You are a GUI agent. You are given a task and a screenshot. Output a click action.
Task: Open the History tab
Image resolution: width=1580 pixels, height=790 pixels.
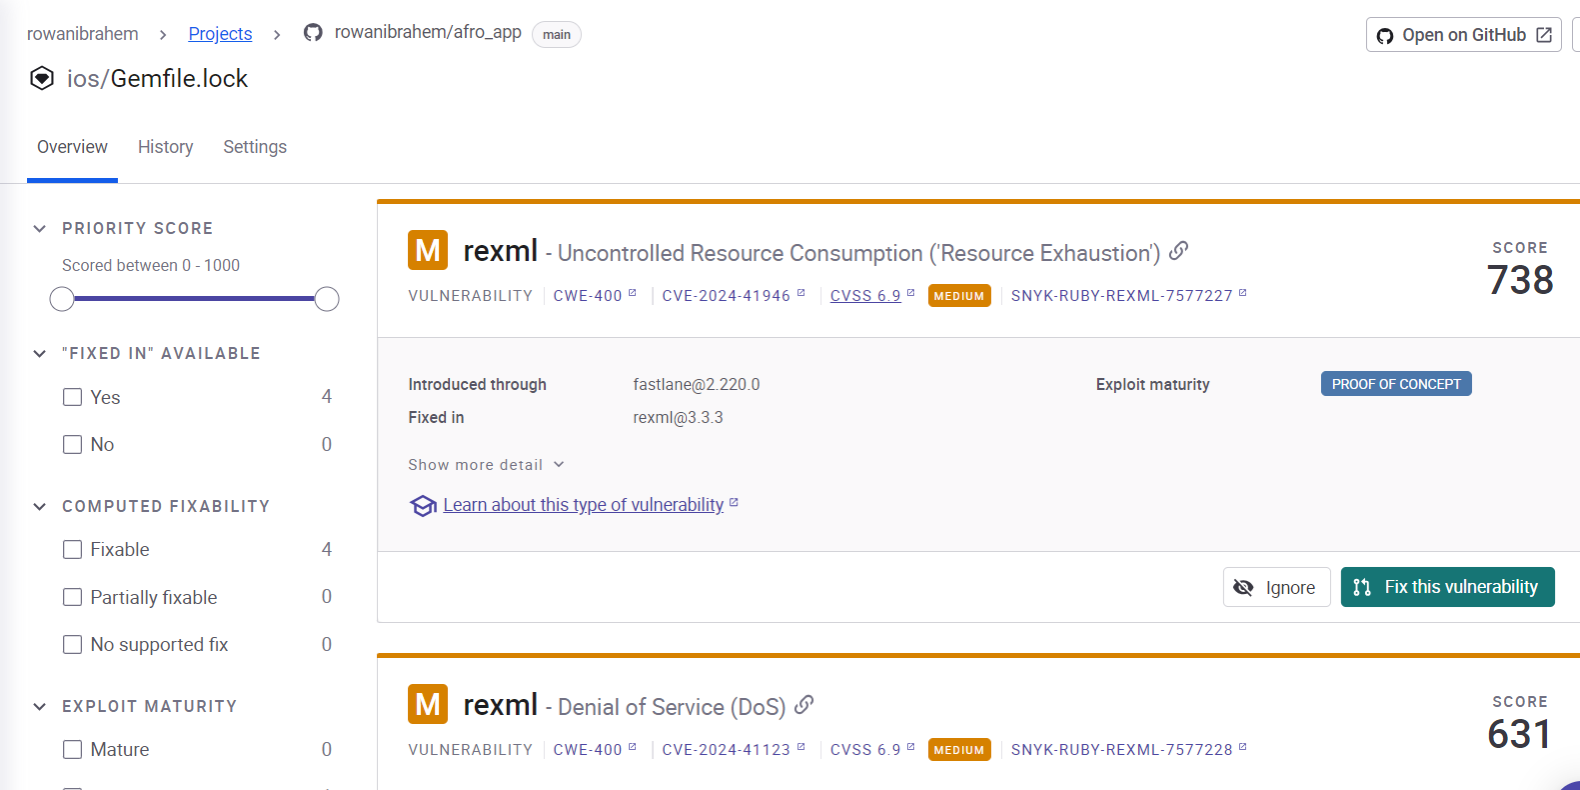coord(165,147)
